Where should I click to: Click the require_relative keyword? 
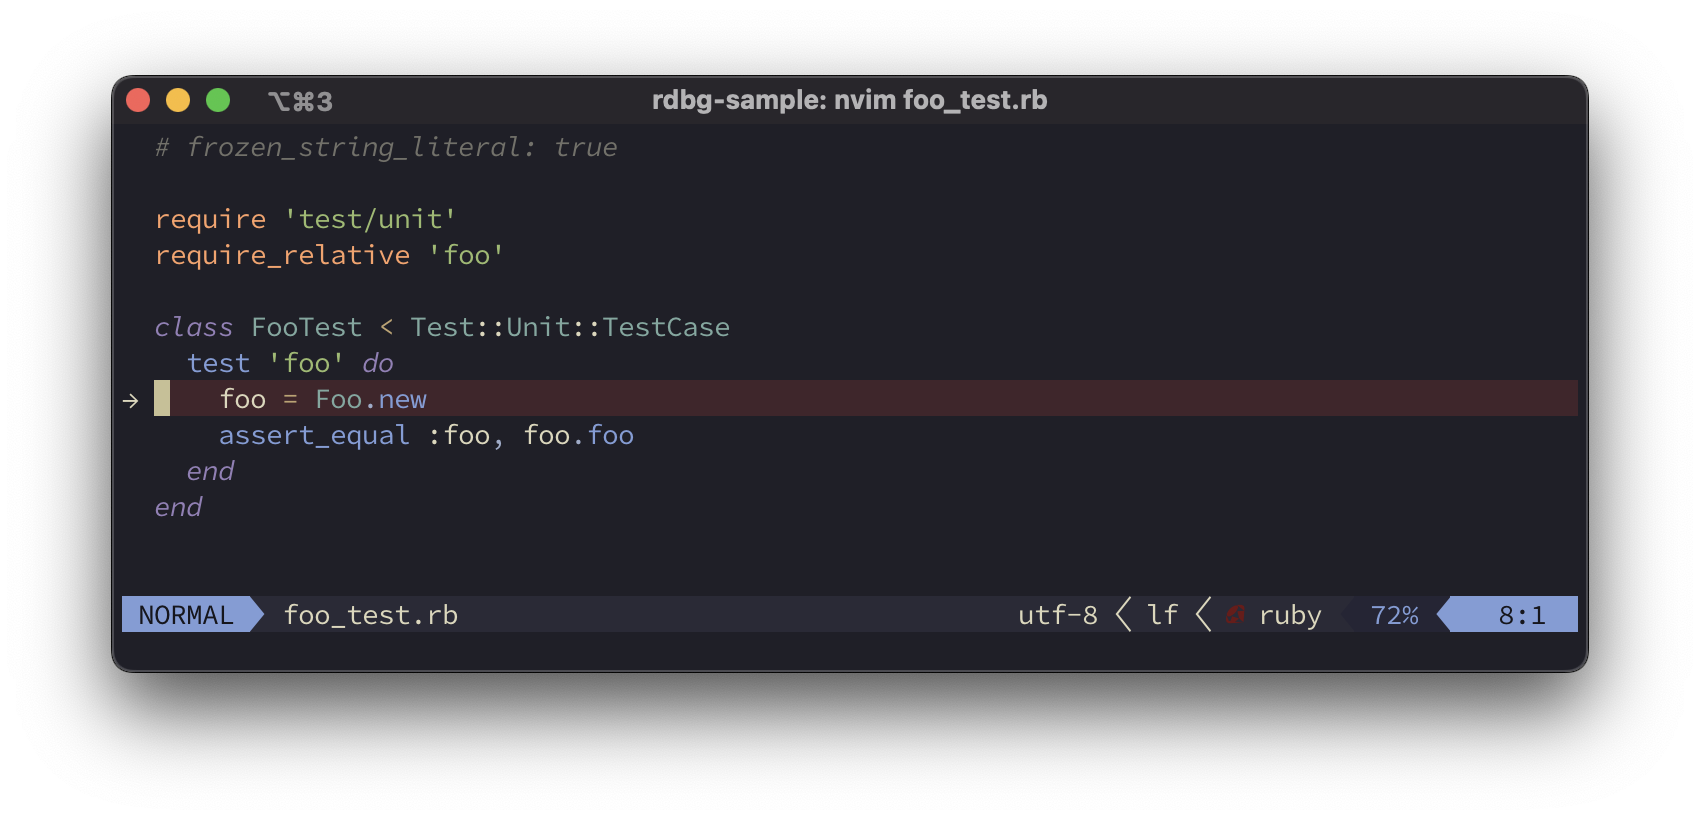[x=282, y=256]
